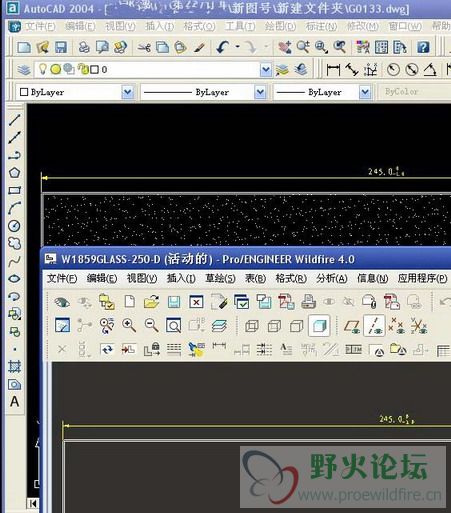Screen dimensions: 451x513
Task: Open Pro/ENGINEER 分析(A) menu
Action: tap(332, 278)
